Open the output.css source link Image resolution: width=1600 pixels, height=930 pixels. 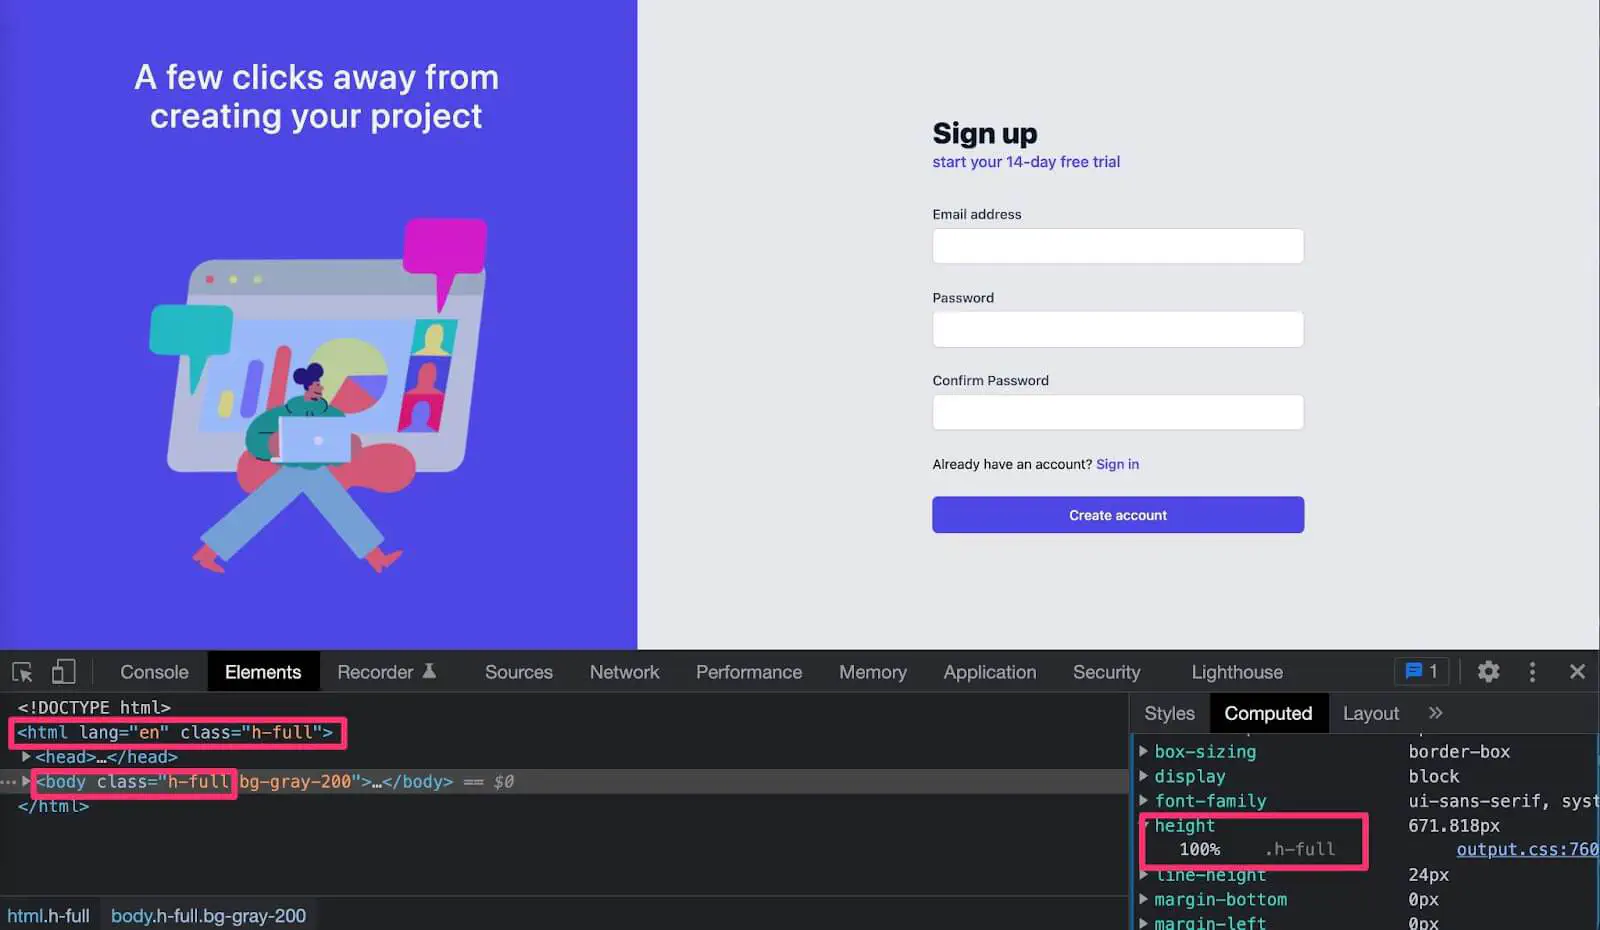coord(1526,849)
